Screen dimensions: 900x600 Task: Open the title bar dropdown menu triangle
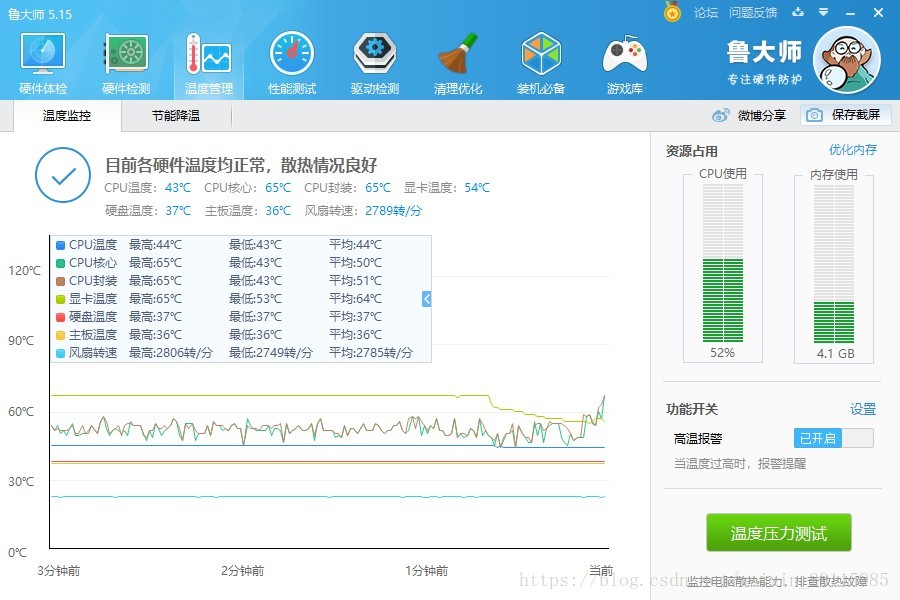[824, 12]
